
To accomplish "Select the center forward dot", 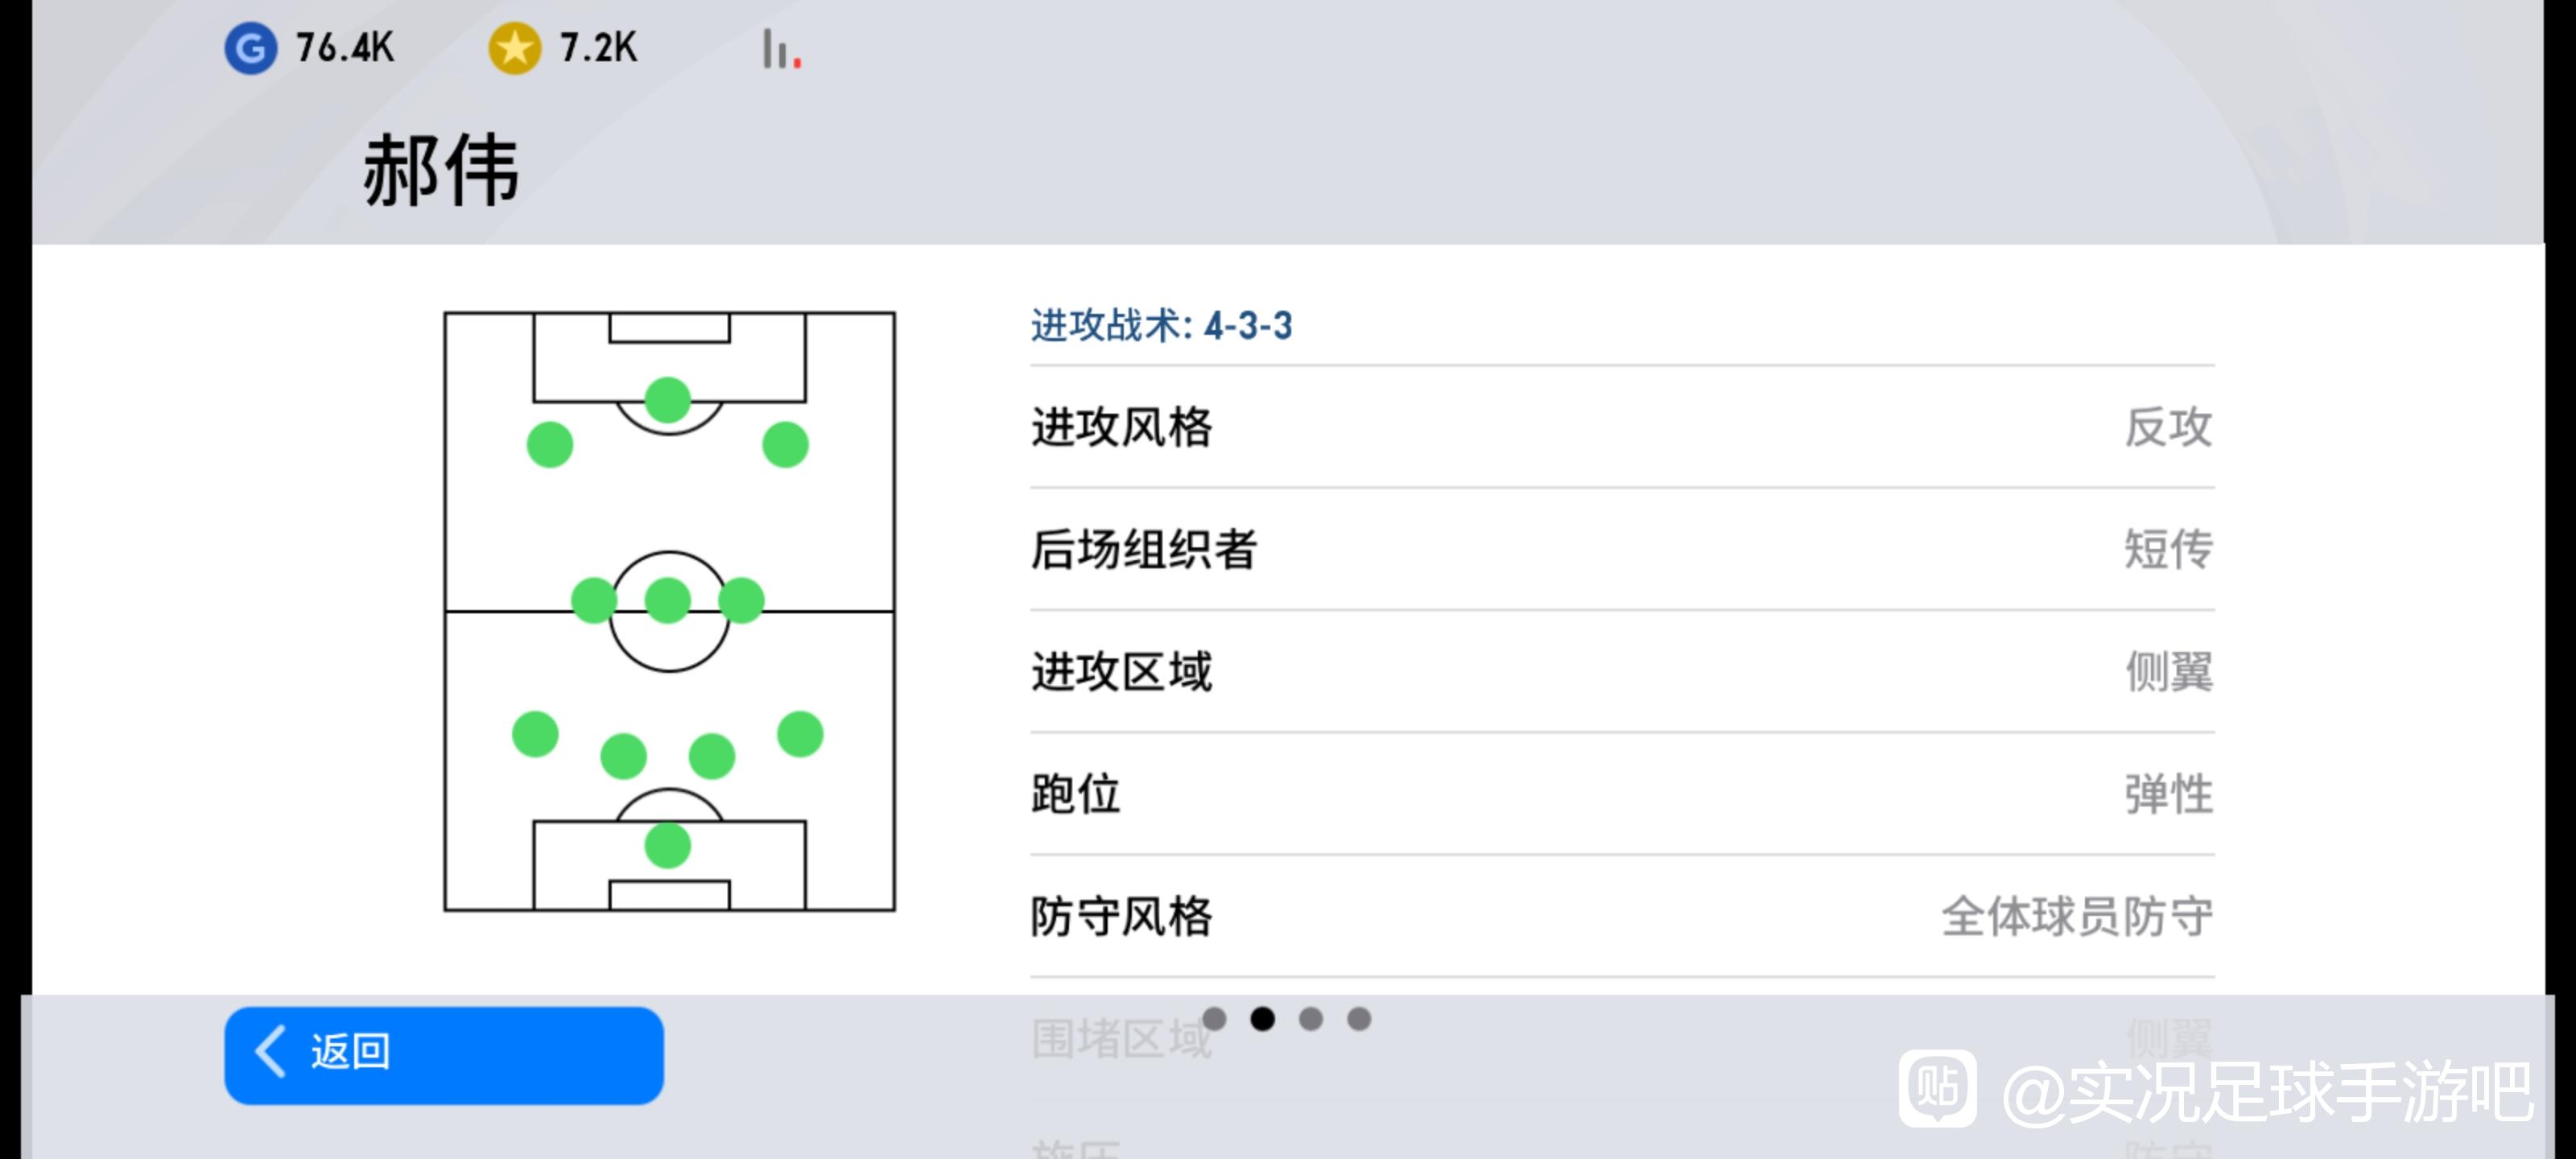I will click(x=667, y=400).
